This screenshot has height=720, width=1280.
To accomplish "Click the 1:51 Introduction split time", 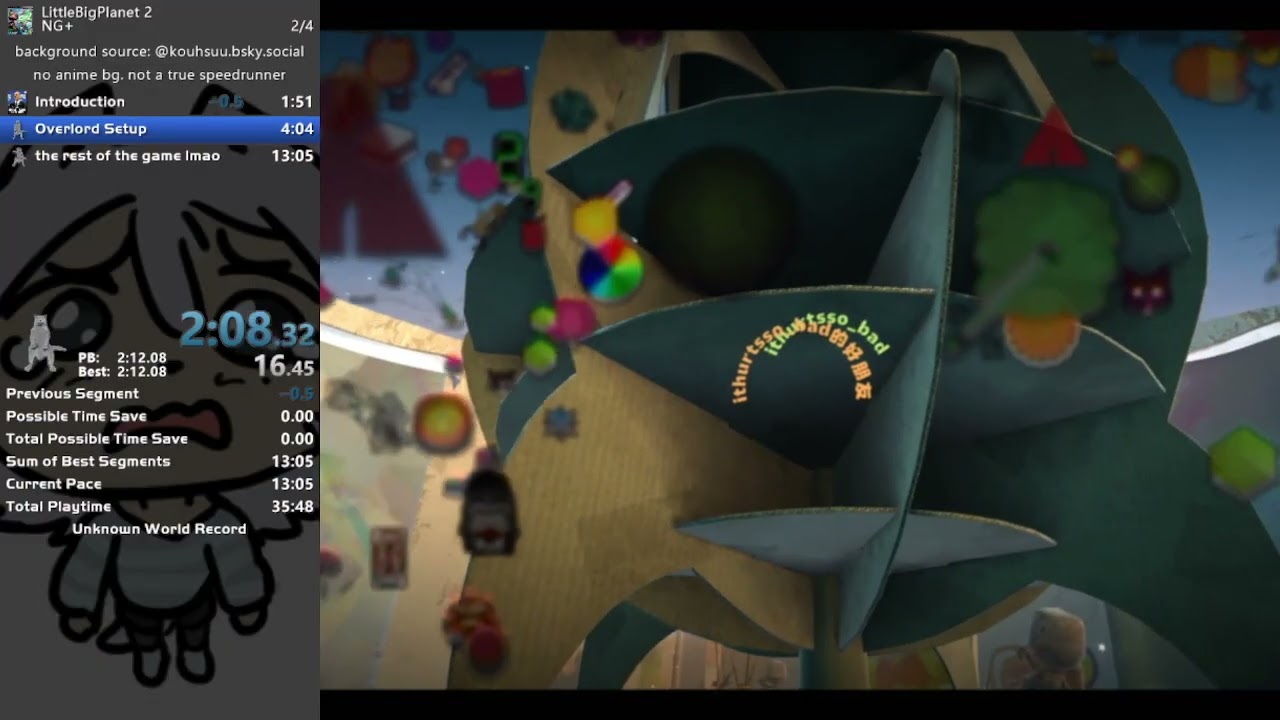I will [297, 102].
